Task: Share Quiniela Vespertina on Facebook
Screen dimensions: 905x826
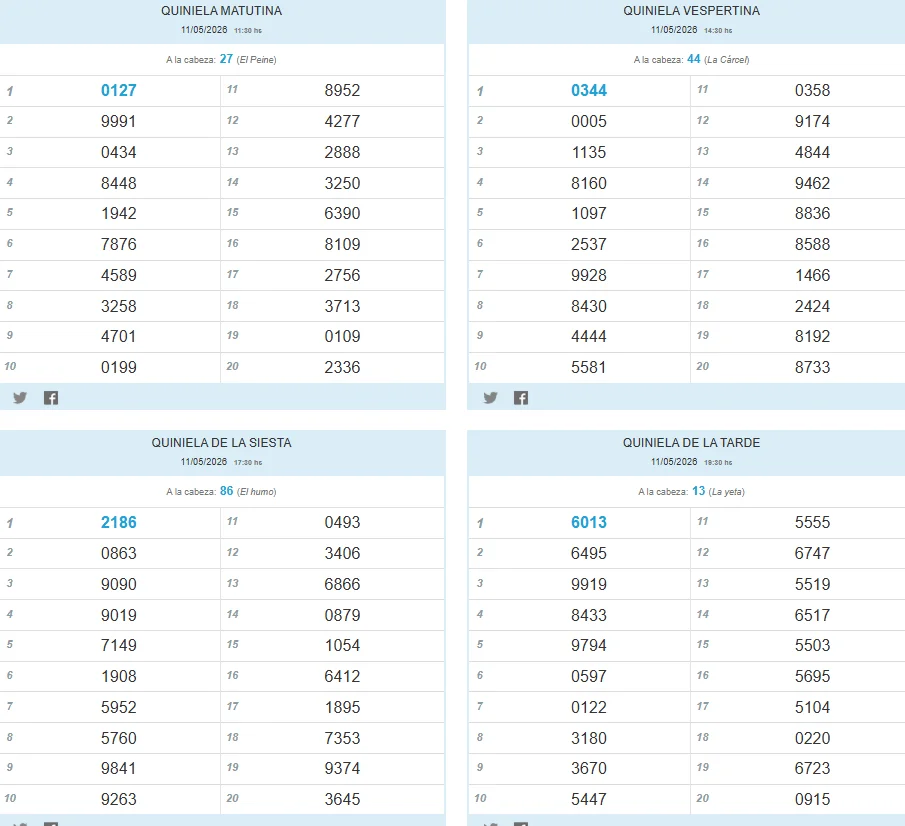Action: point(521,398)
